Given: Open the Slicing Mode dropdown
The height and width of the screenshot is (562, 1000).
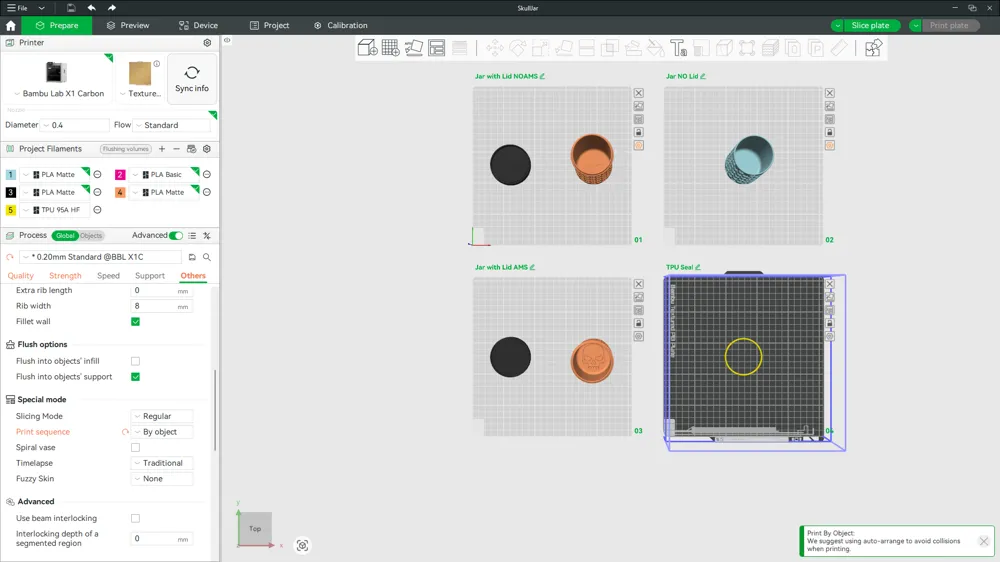Looking at the screenshot, I should 162,416.
